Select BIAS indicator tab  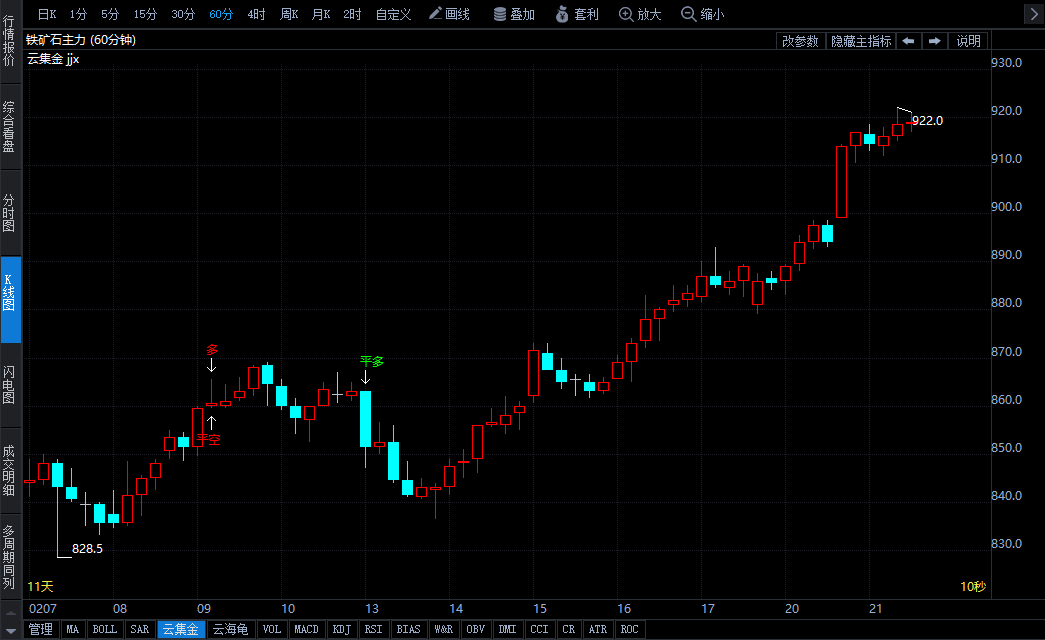(x=409, y=629)
